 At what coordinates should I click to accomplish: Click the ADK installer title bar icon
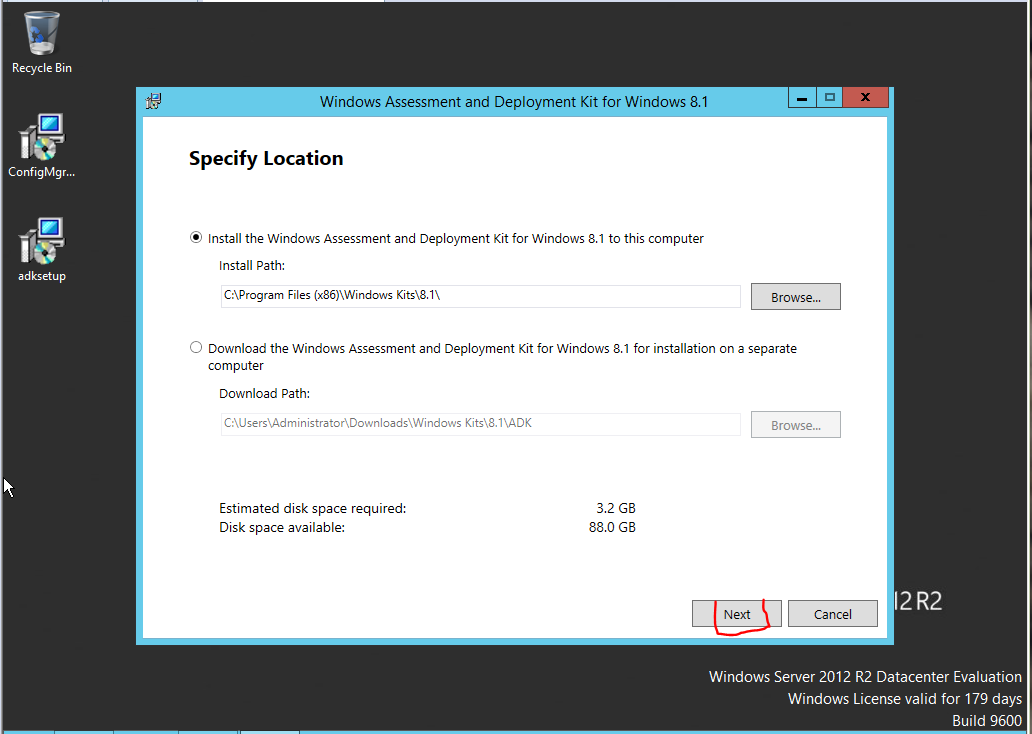point(153,101)
